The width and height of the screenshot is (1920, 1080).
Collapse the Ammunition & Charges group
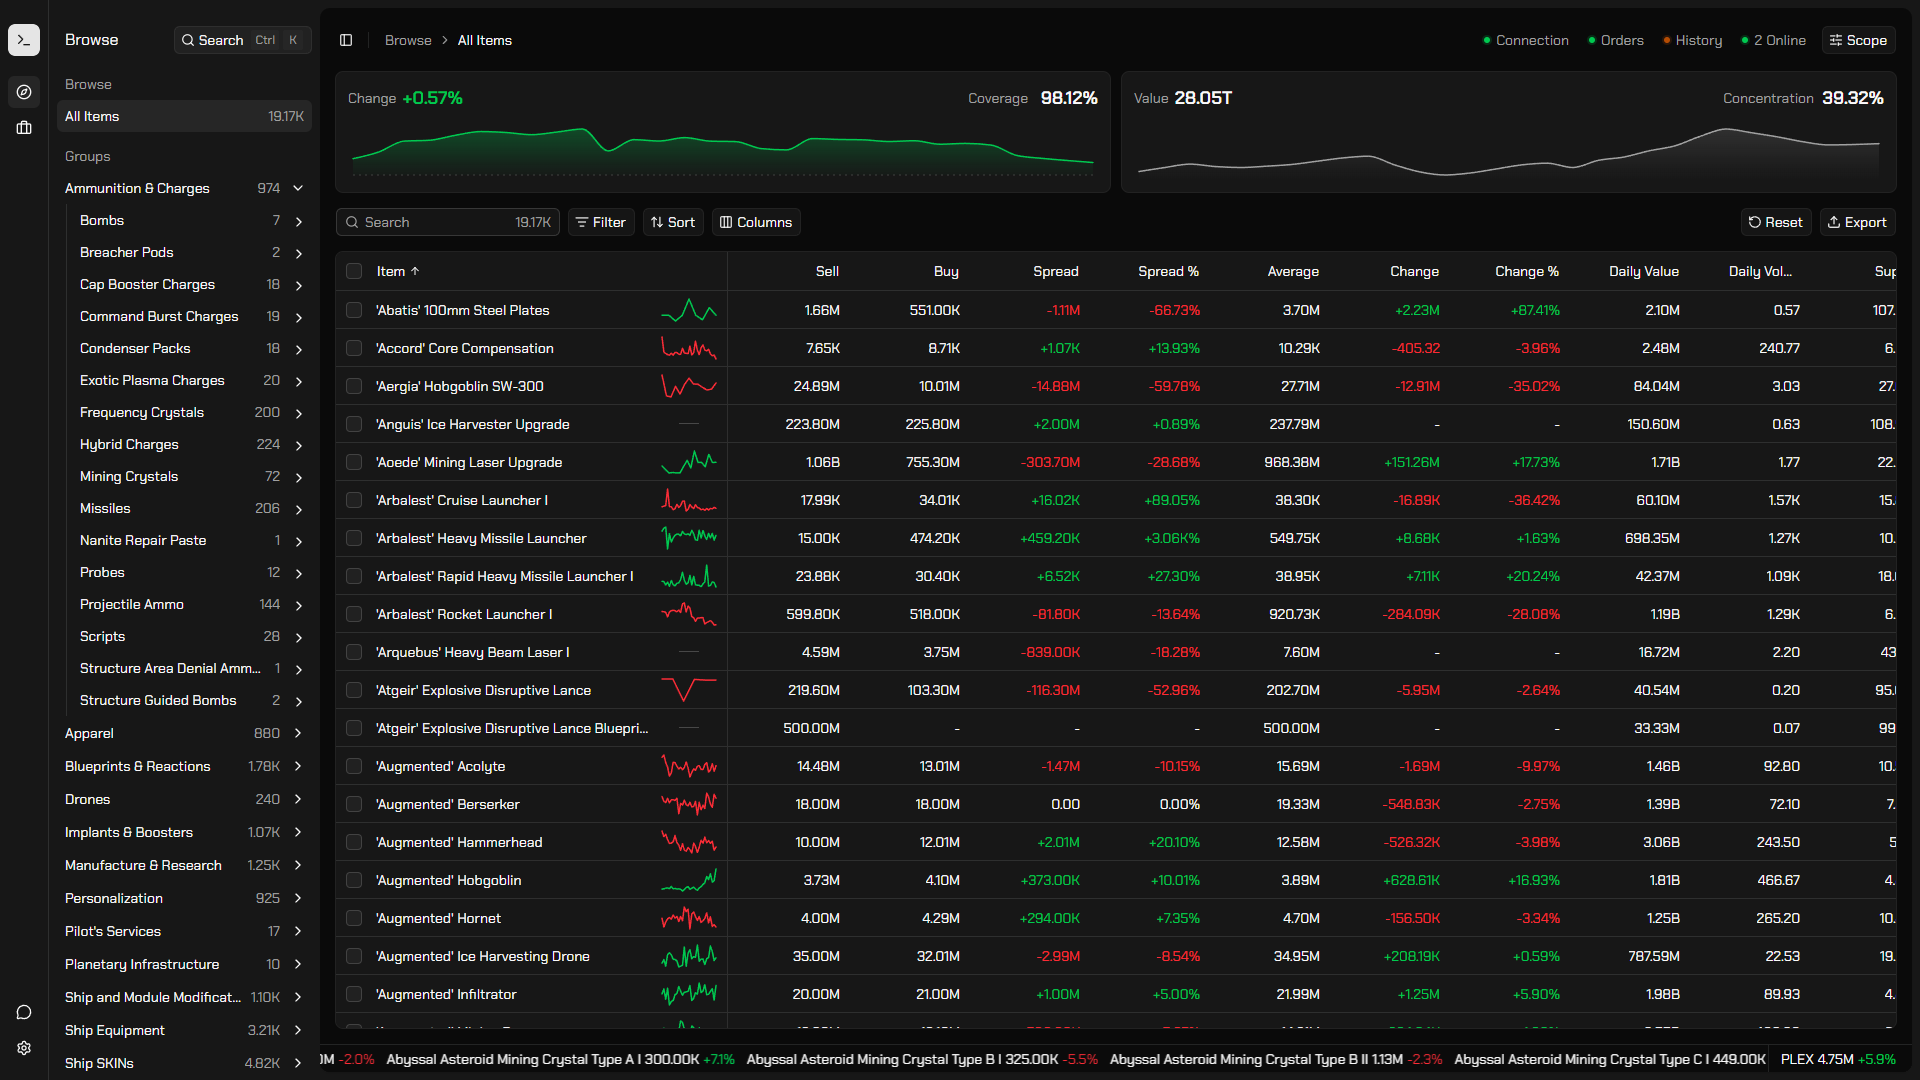pyautogui.click(x=298, y=188)
